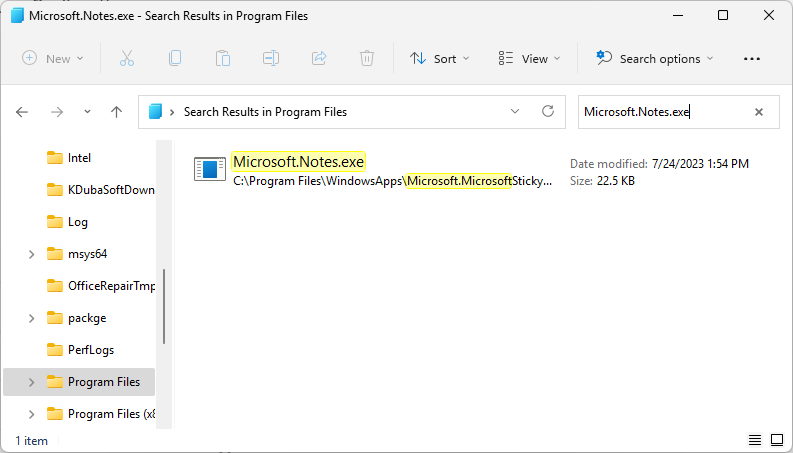Click the Paste clipboard icon
The width and height of the screenshot is (793, 453).
[223, 59]
